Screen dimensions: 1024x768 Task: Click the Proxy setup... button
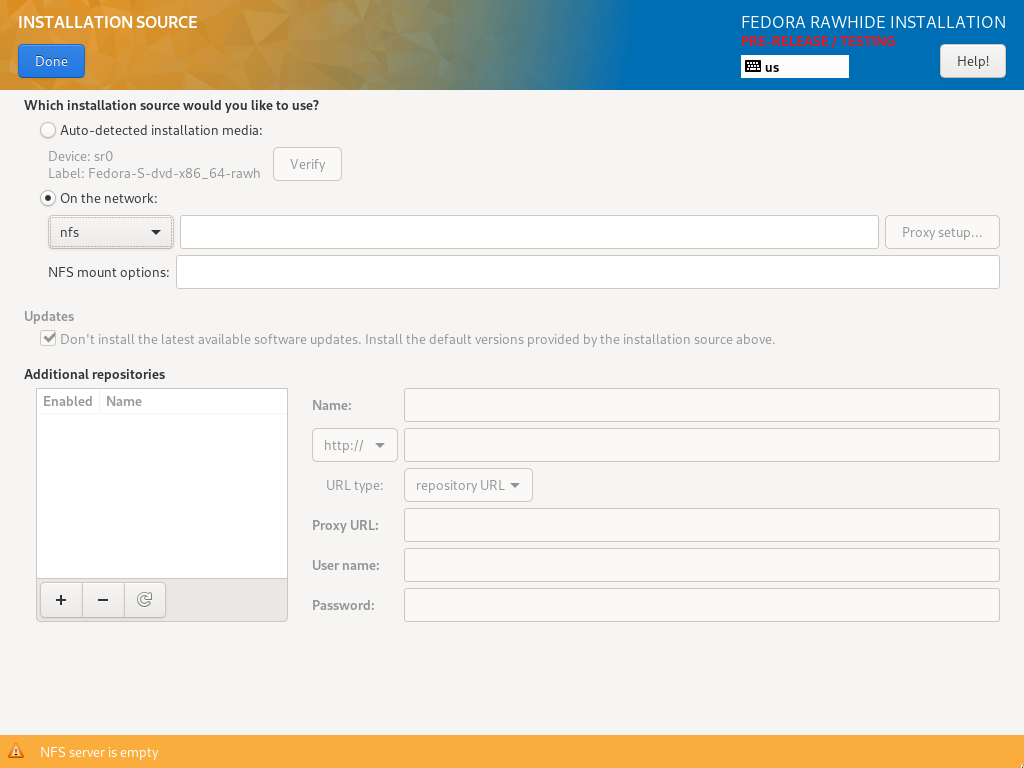(x=942, y=232)
